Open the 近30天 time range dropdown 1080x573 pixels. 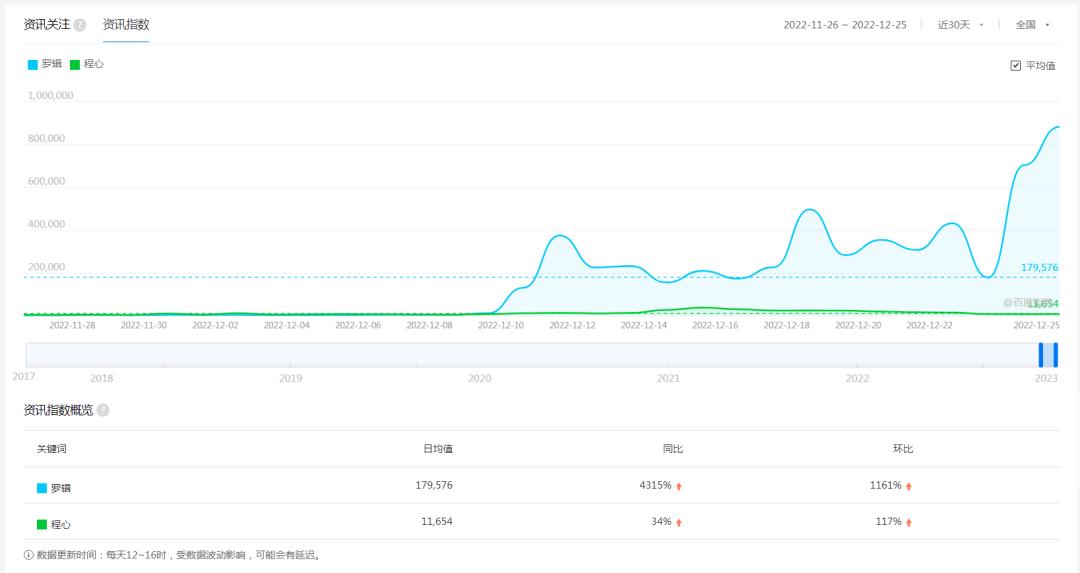click(x=960, y=25)
